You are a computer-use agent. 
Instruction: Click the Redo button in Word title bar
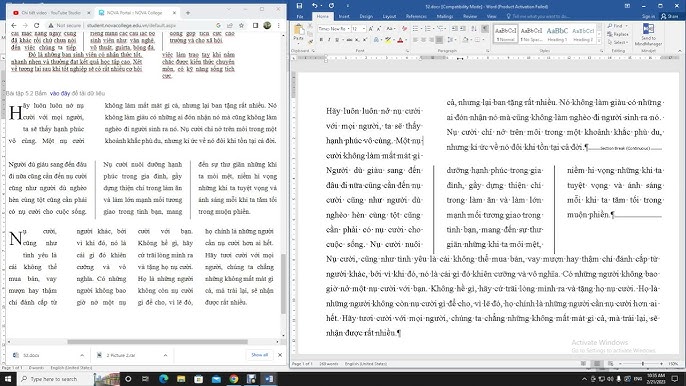[331, 6]
